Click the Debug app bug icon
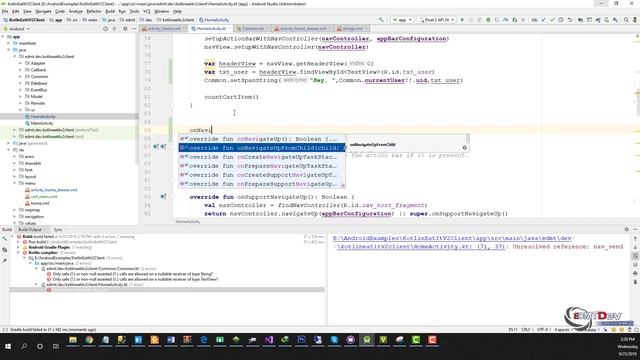Image resolution: width=640 pixels, height=360 pixels. (488, 20)
